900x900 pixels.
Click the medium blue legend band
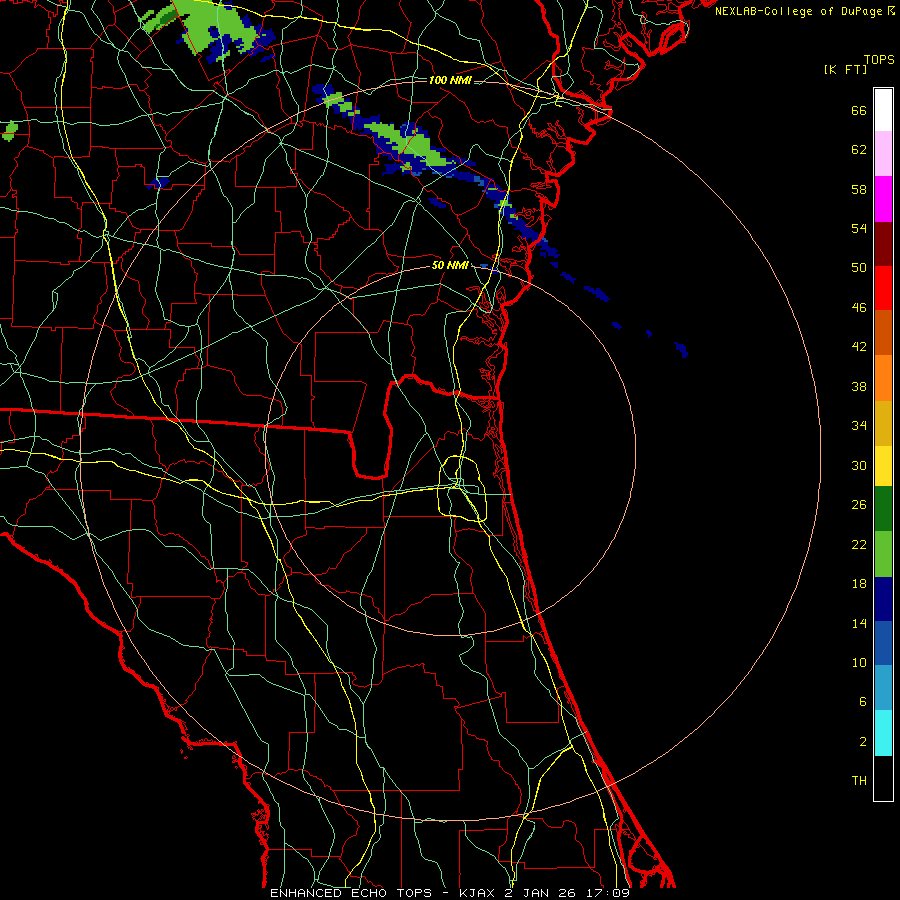click(x=883, y=643)
